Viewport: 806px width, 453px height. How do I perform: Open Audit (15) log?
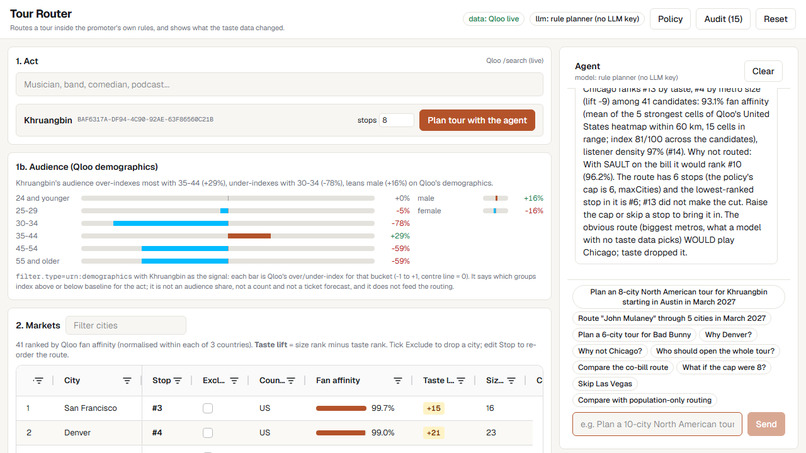tap(723, 19)
